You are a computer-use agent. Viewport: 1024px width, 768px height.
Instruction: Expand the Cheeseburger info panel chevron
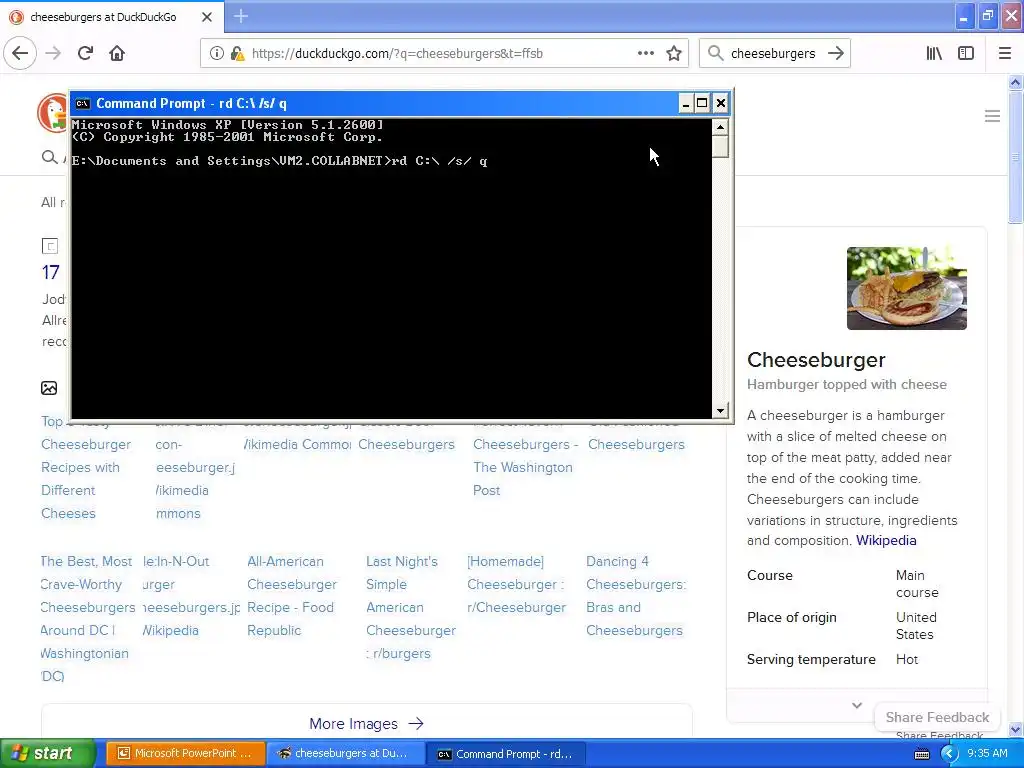(857, 705)
